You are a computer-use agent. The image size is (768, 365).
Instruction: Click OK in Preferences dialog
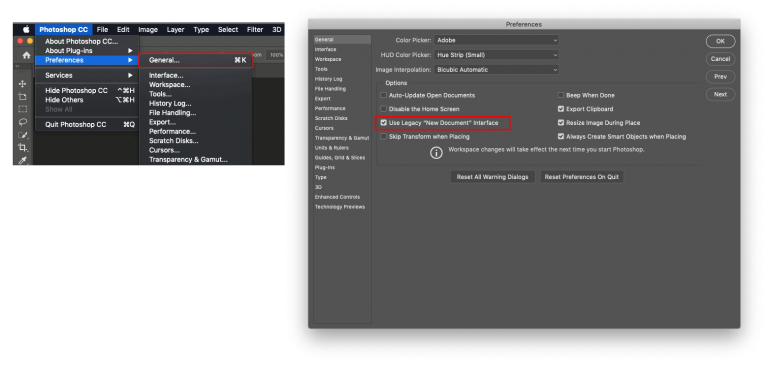point(720,41)
